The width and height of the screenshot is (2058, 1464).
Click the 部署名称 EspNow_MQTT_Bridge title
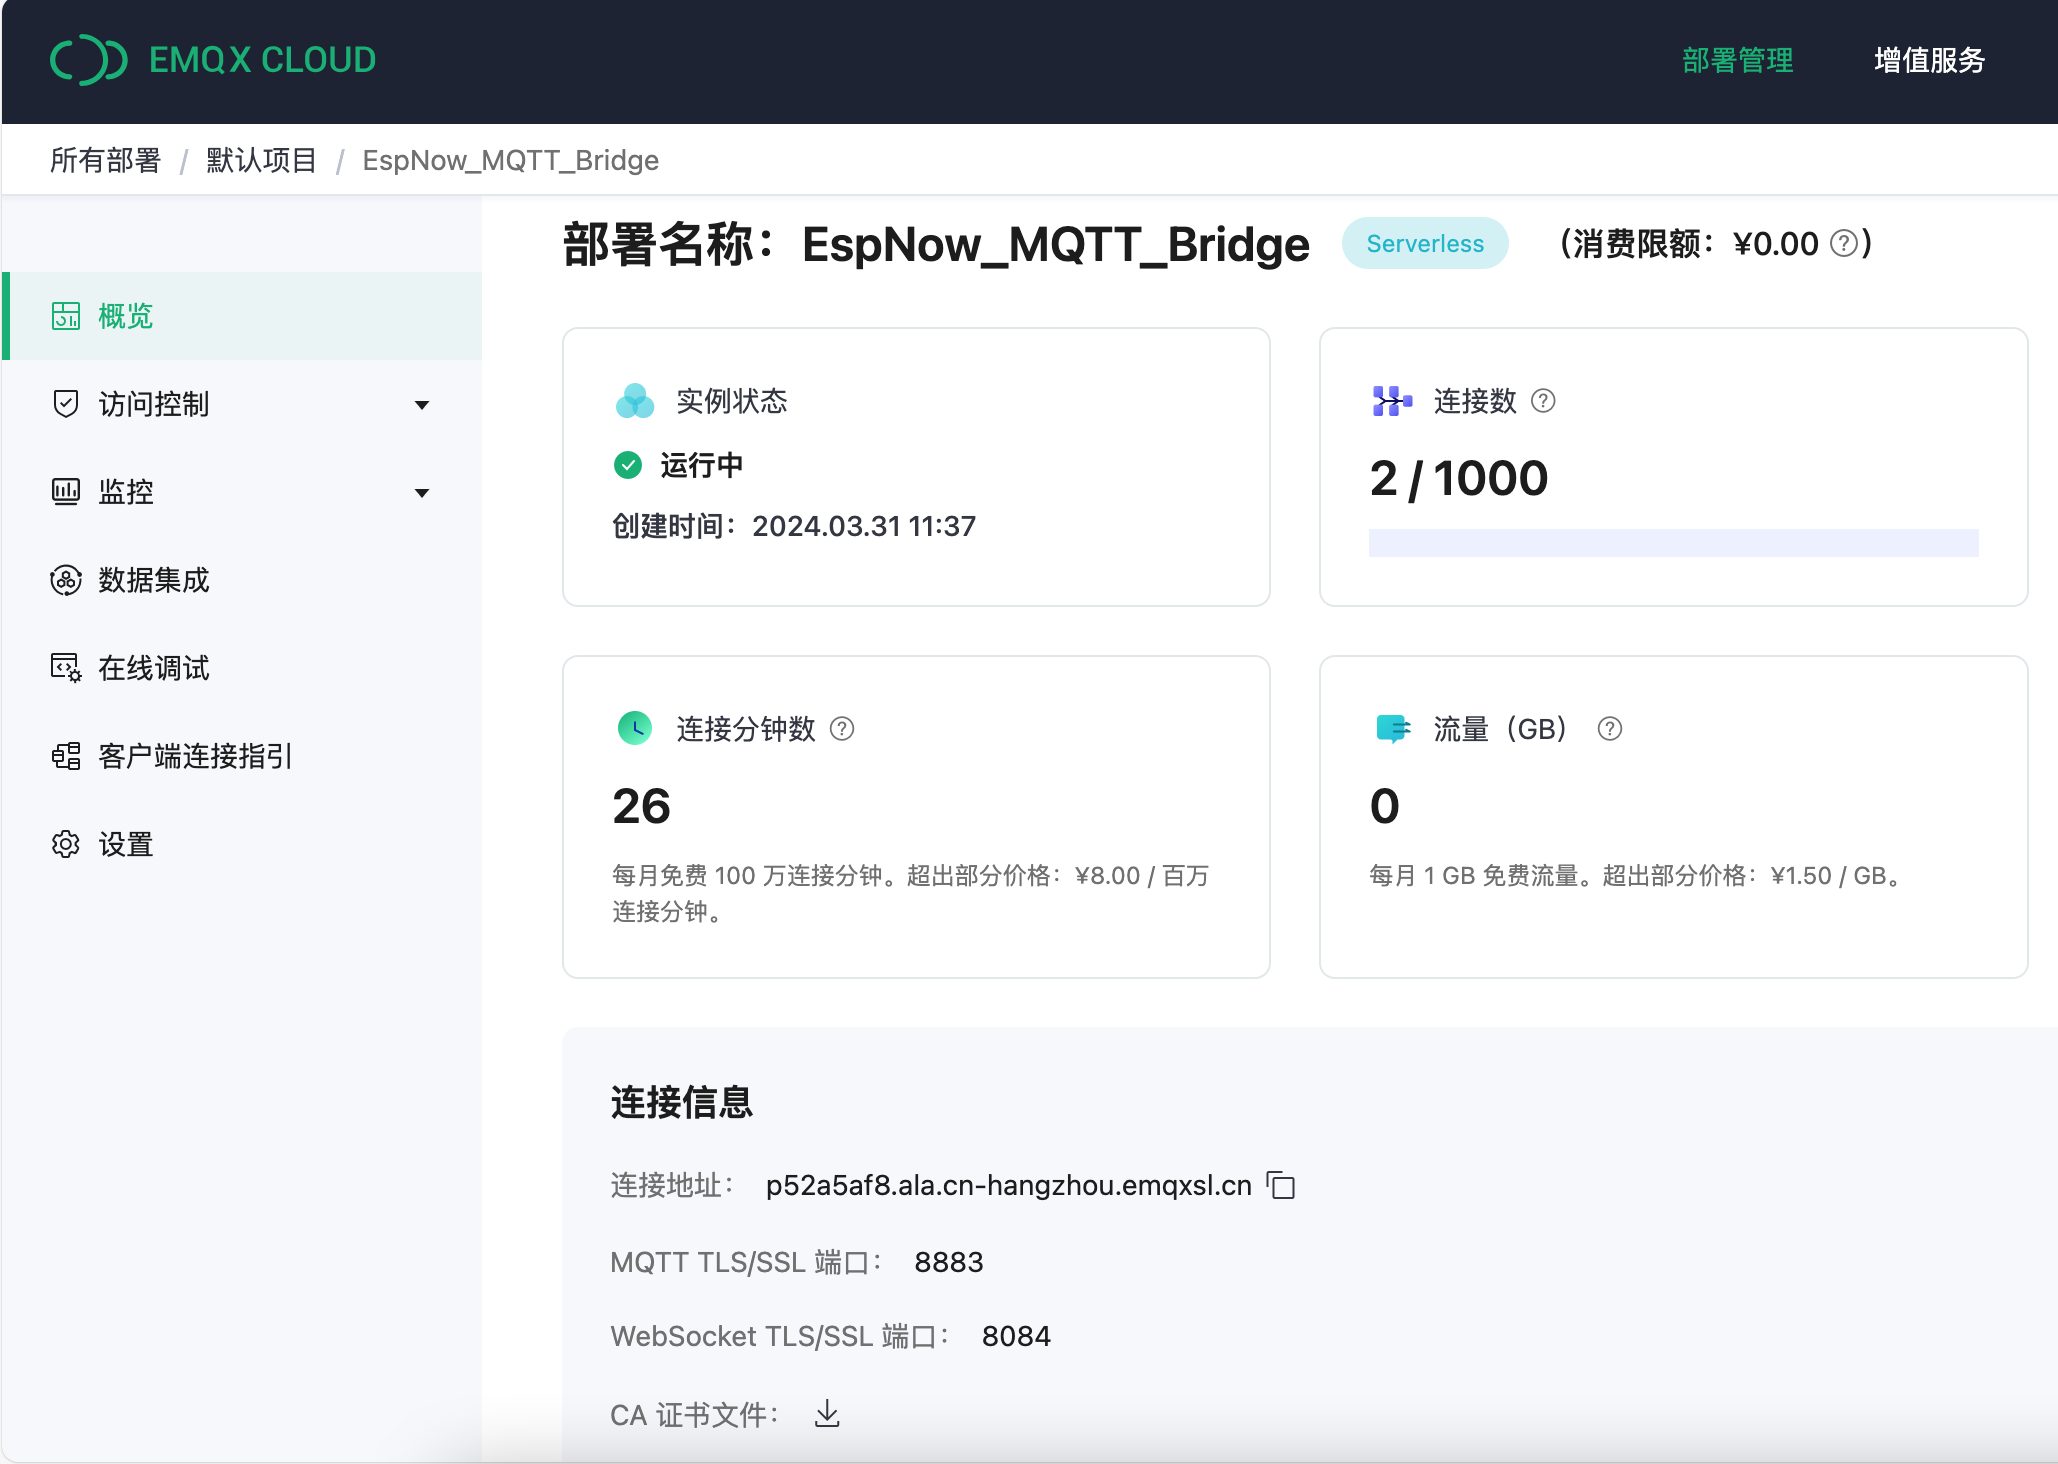point(936,244)
